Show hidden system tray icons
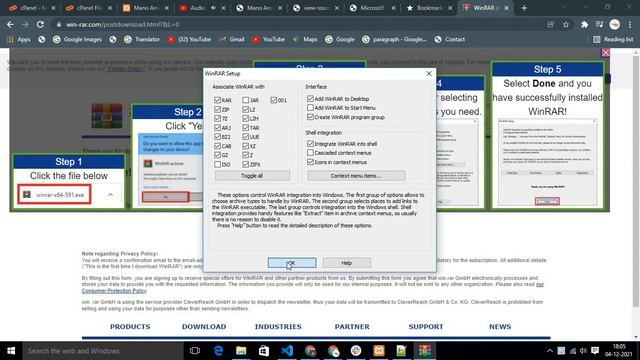640x360 pixels. tap(550, 351)
